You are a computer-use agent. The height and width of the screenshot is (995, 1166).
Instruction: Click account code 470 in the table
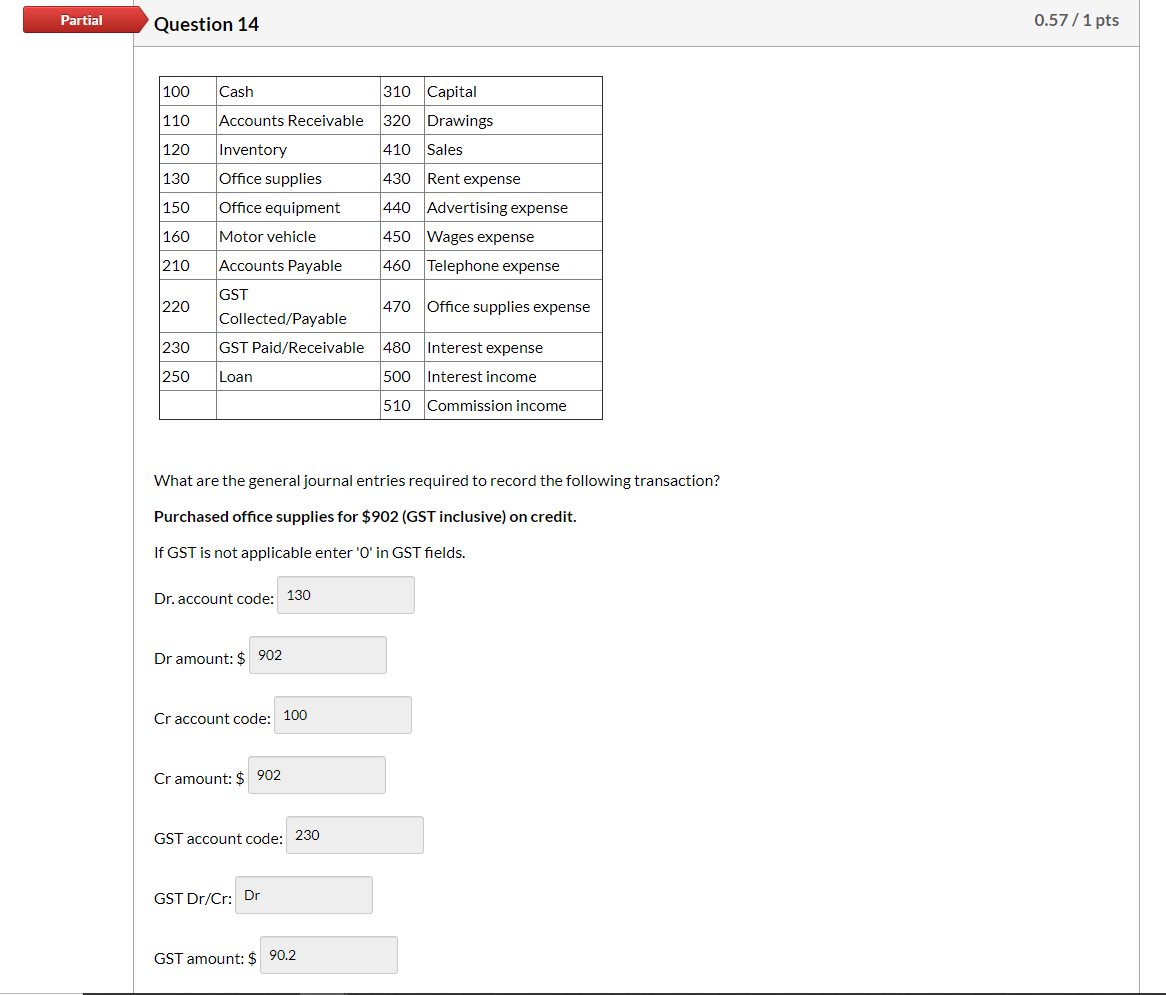[x=402, y=306]
